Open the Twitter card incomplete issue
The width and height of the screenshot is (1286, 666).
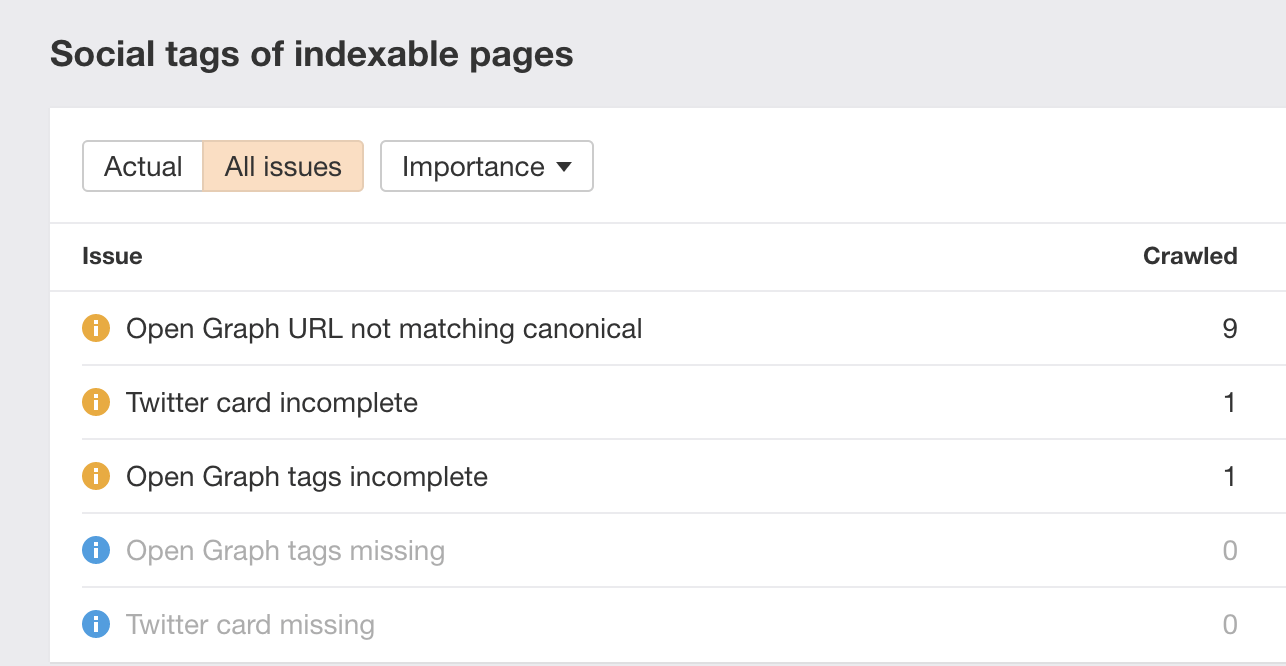272,402
